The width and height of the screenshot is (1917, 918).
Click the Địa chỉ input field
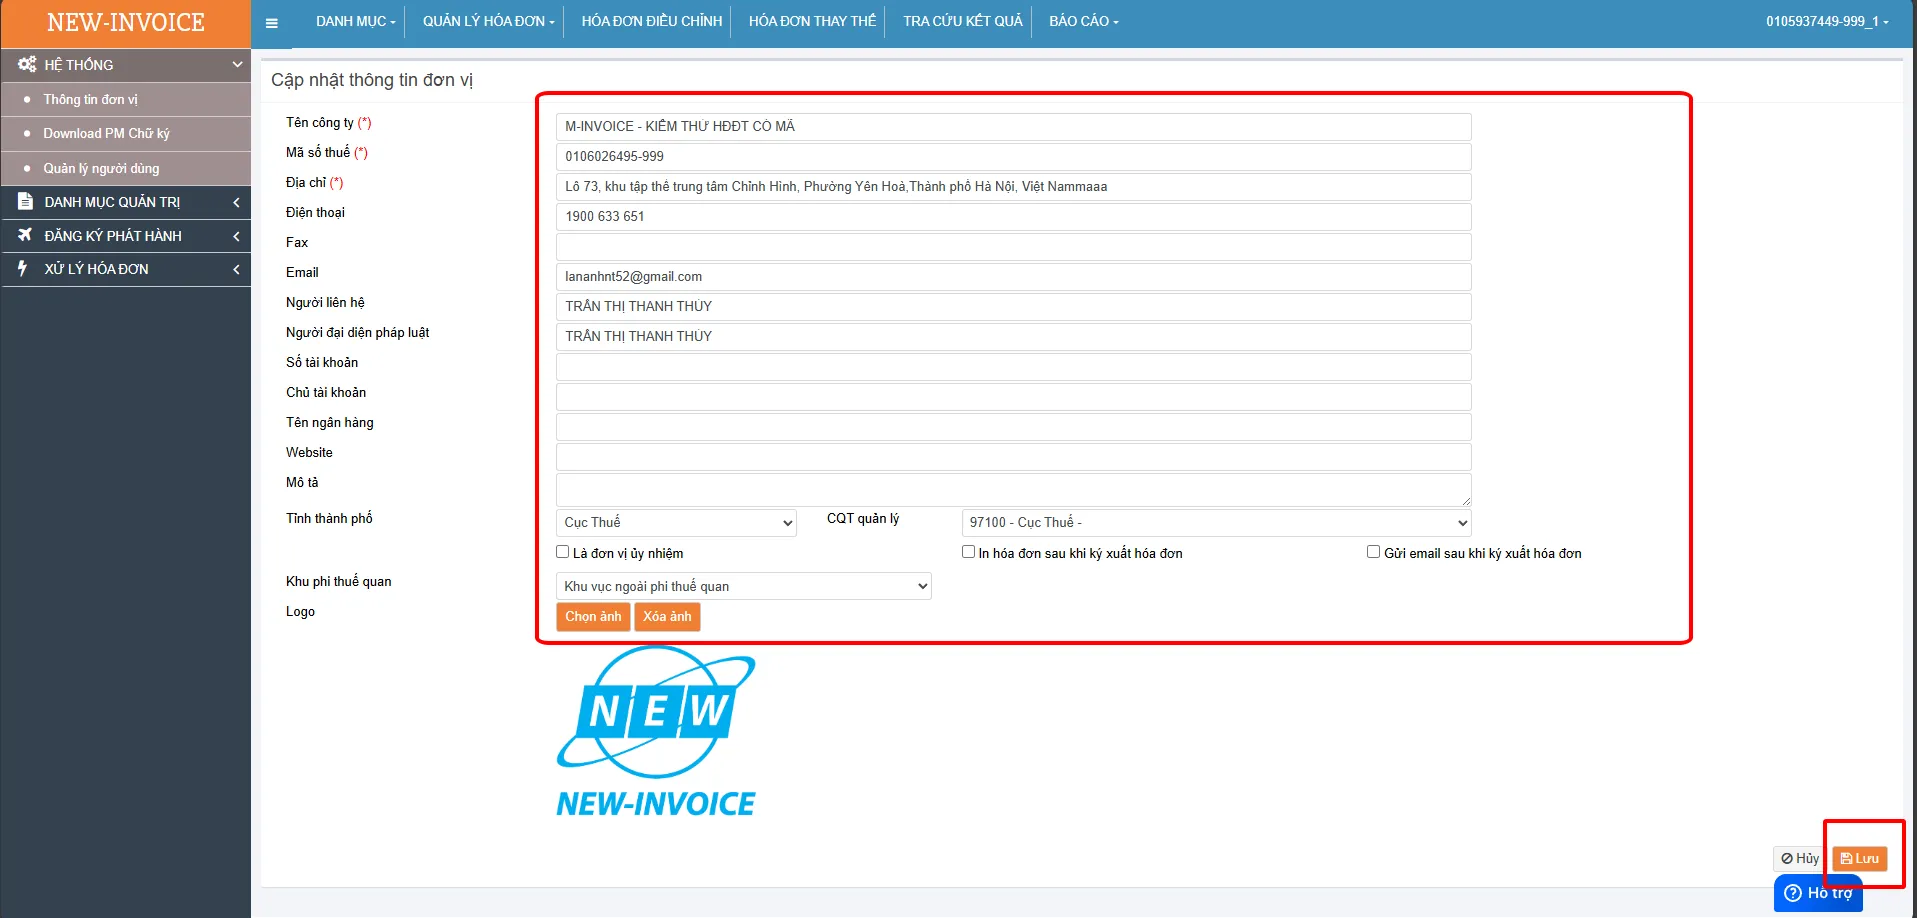coord(1013,186)
